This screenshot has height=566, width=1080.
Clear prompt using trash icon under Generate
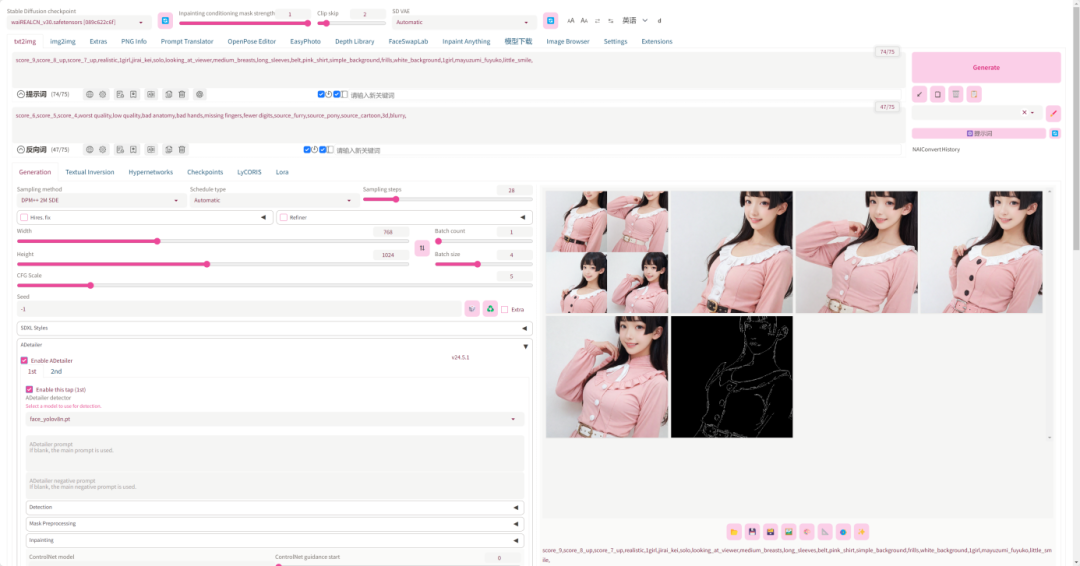point(955,94)
